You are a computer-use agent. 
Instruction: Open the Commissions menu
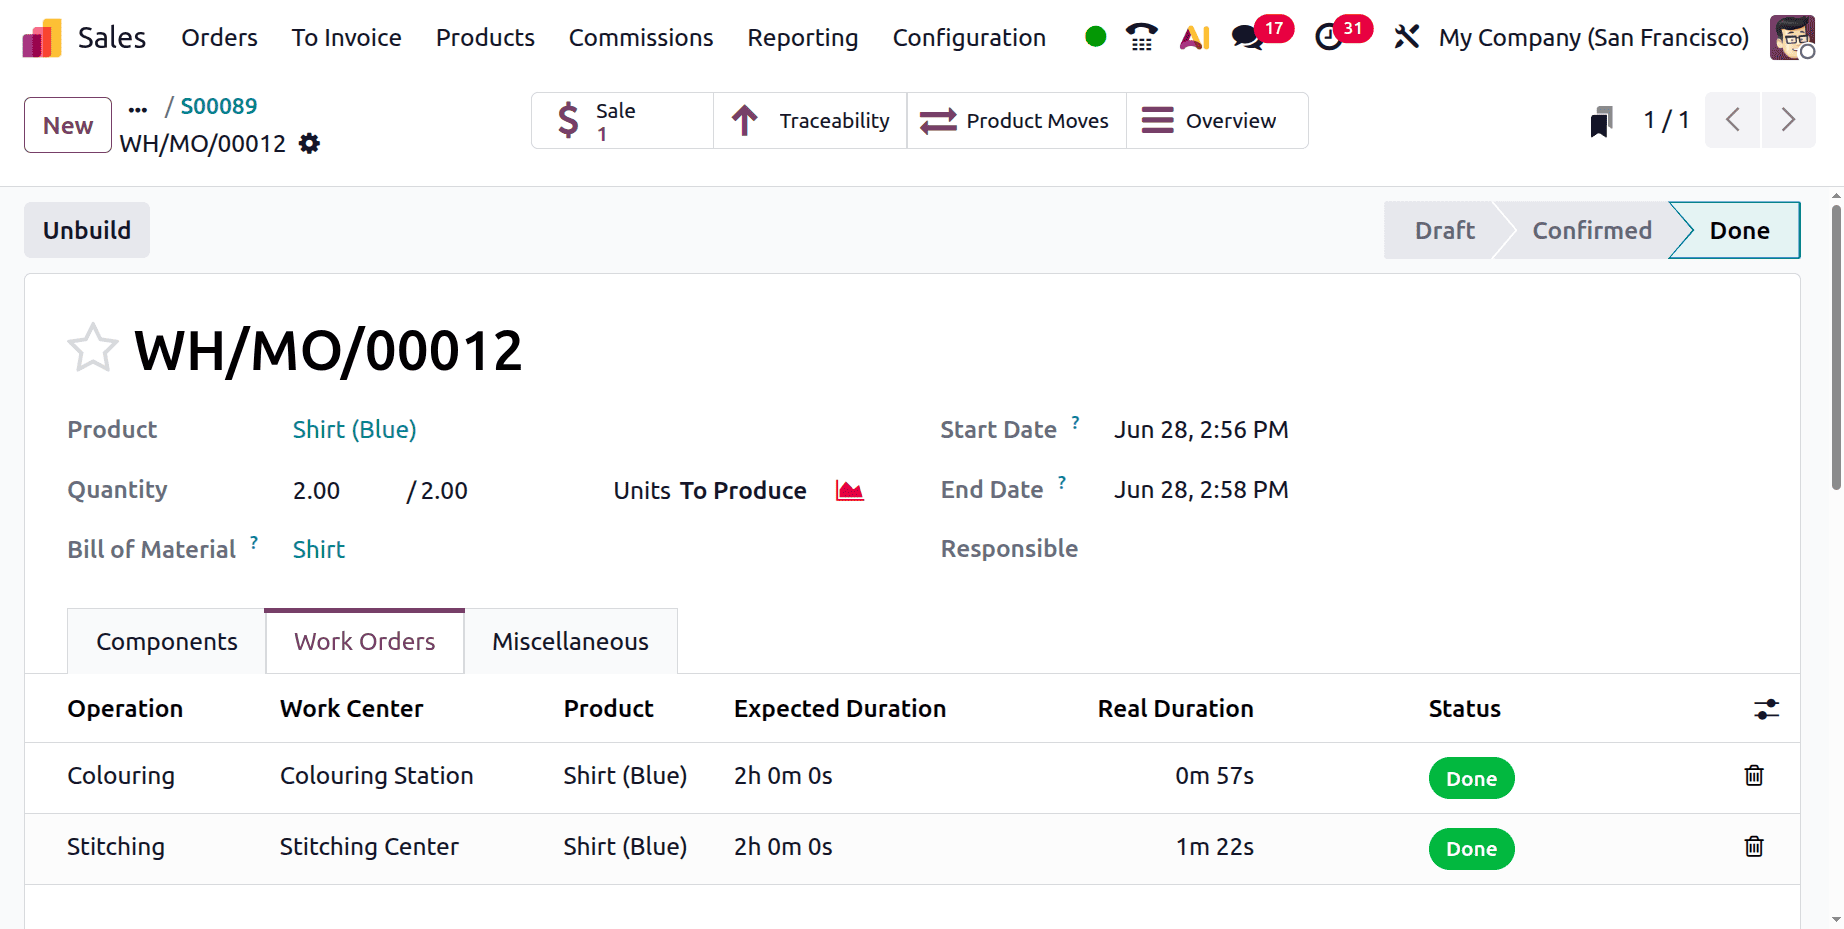[x=641, y=38]
